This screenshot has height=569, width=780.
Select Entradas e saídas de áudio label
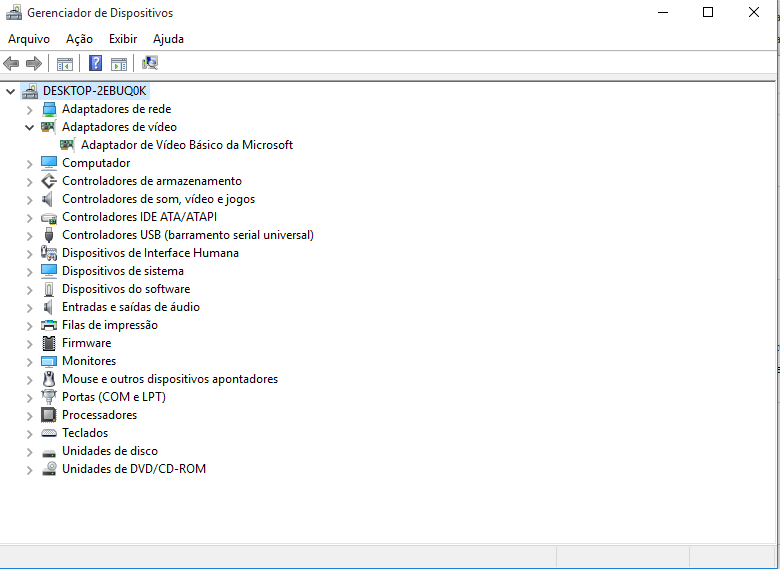pyautogui.click(x=131, y=307)
